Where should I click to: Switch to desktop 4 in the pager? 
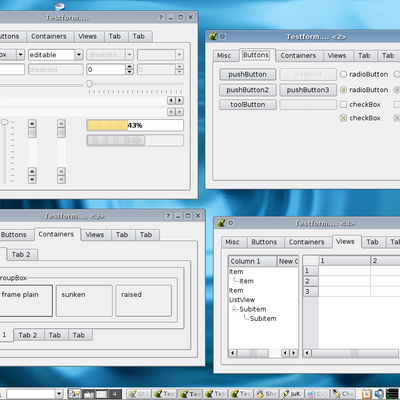[115, 394]
